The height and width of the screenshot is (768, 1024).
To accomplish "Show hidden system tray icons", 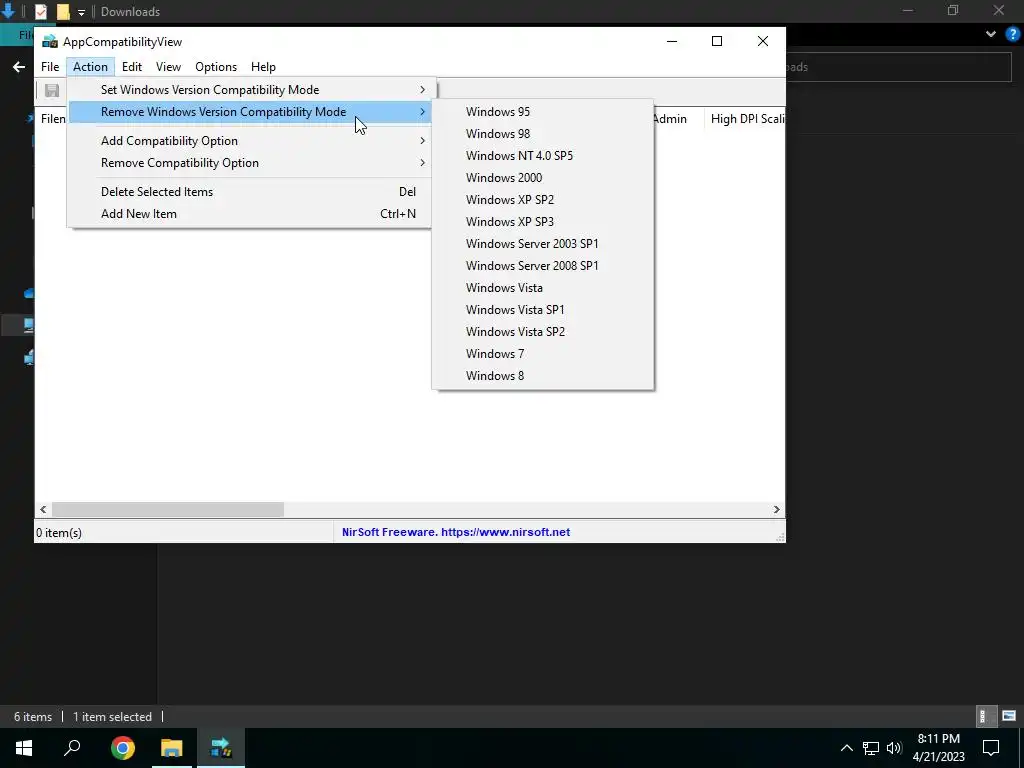I will (846, 748).
